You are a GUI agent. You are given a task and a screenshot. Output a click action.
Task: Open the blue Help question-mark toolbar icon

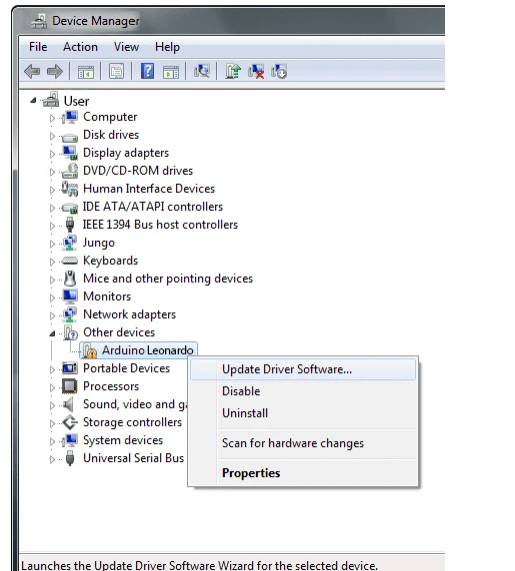click(148, 71)
